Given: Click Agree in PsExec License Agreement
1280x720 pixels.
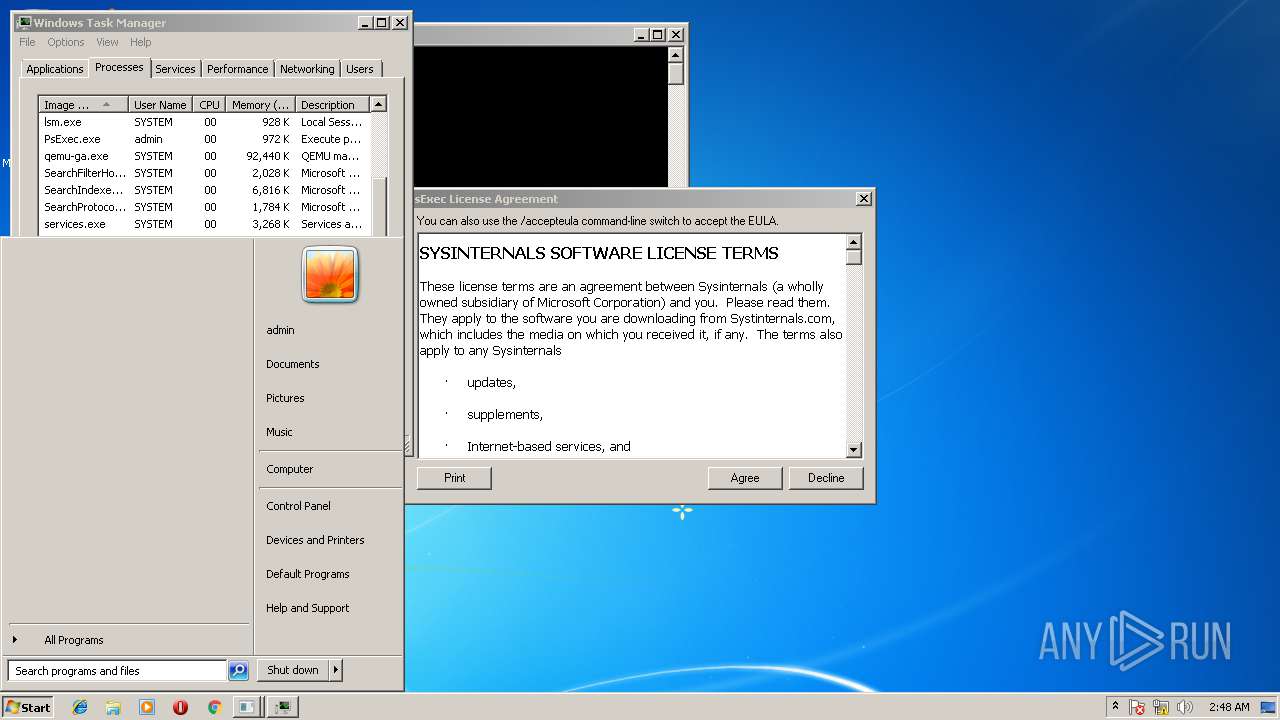Looking at the screenshot, I should point(745,478).
